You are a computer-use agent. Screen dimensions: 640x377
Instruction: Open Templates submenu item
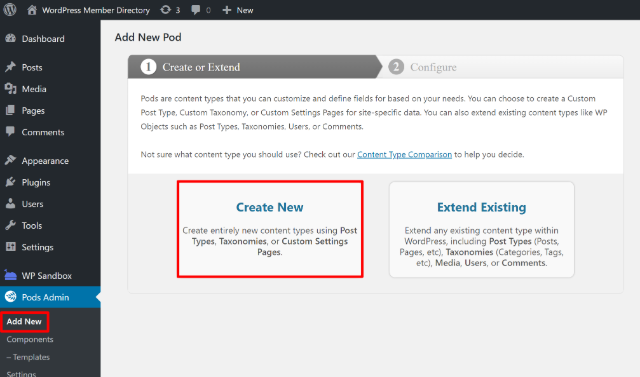pos(28,357)
